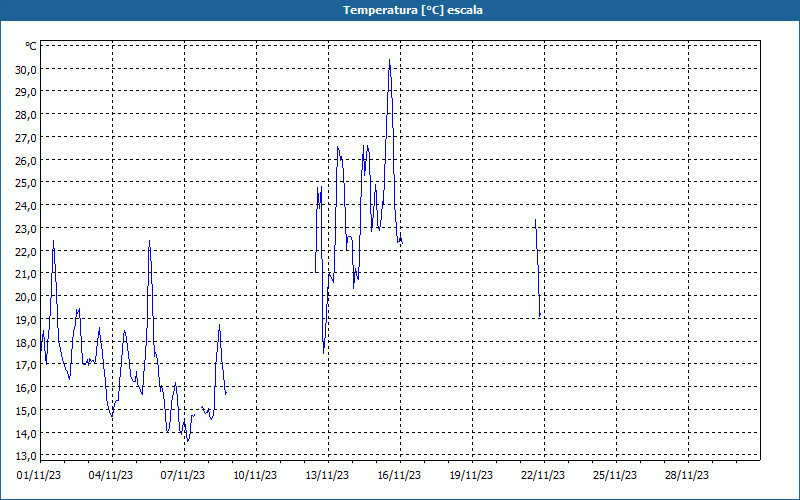Select the 17,0 axis value

pyautogui.click(x=26, y=365)
